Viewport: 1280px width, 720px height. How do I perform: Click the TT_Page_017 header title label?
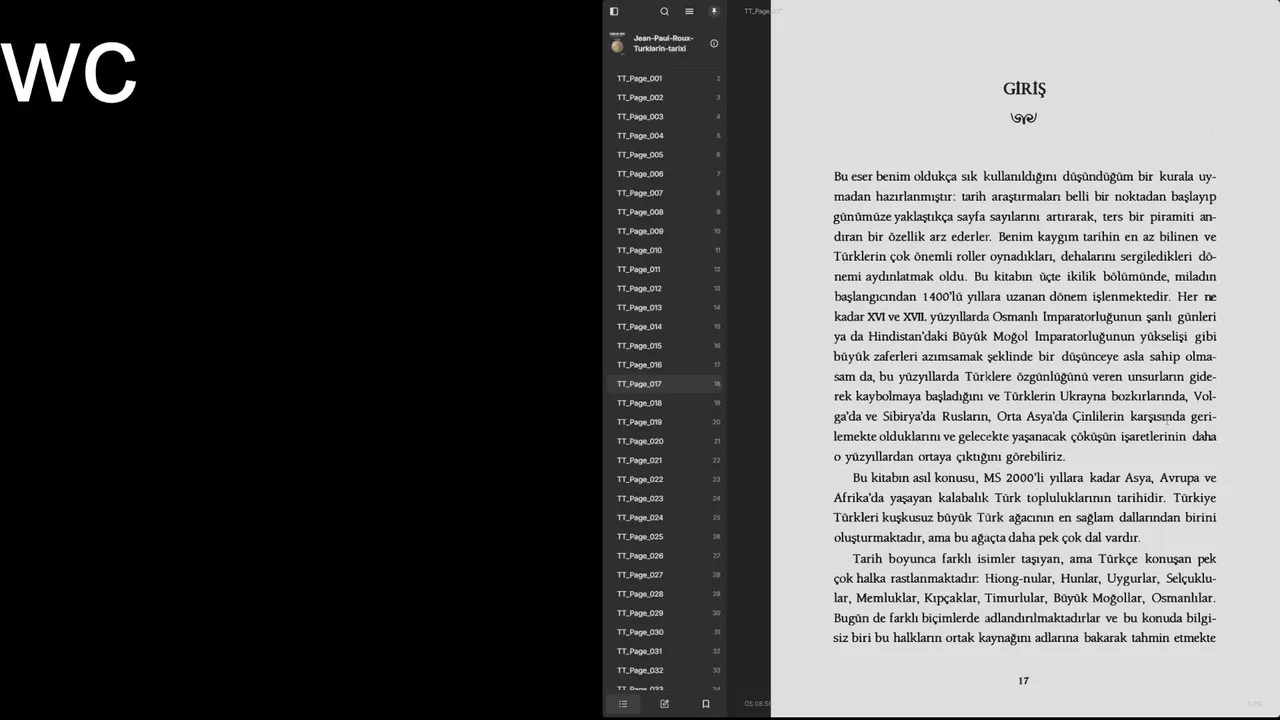tap(762, 11)
